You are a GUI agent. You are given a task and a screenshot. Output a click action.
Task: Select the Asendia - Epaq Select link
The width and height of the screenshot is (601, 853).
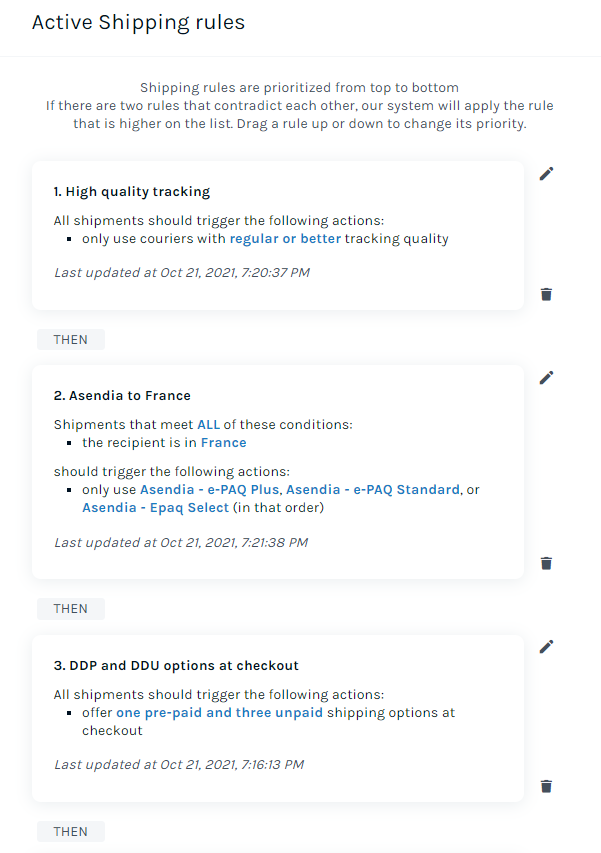pos(156,508)
